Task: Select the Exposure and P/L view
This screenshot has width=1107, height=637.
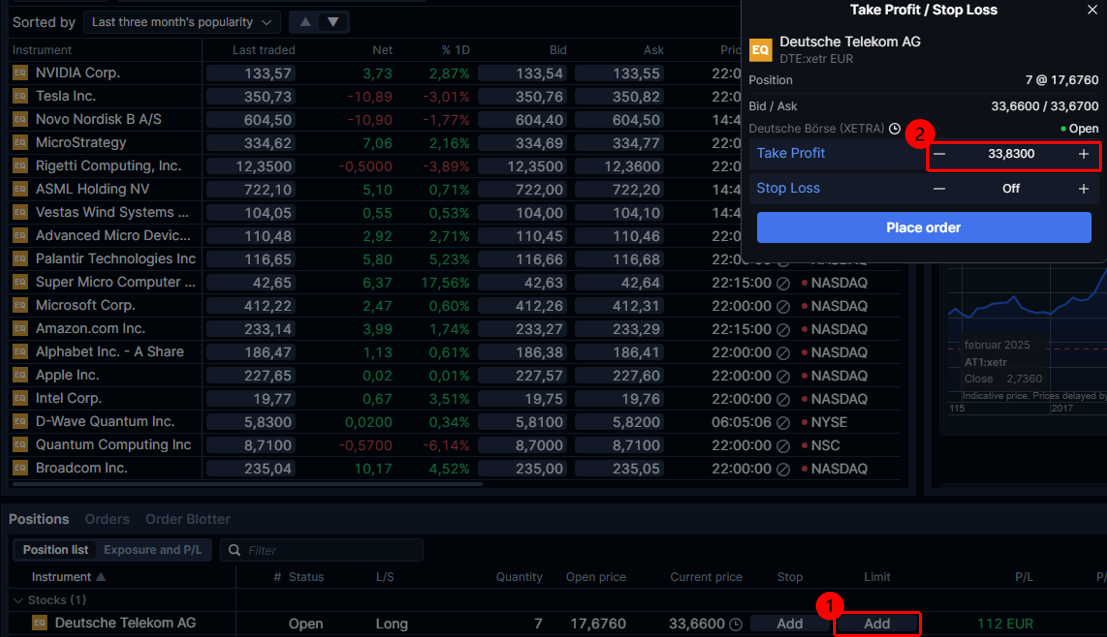Action: tap(155, 550)
